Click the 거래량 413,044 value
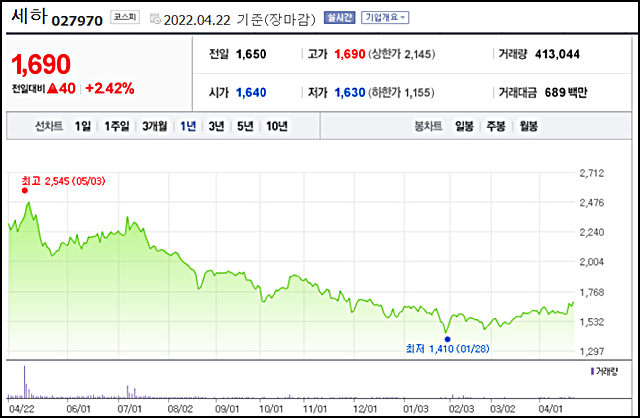 click(x=557, y=54)
